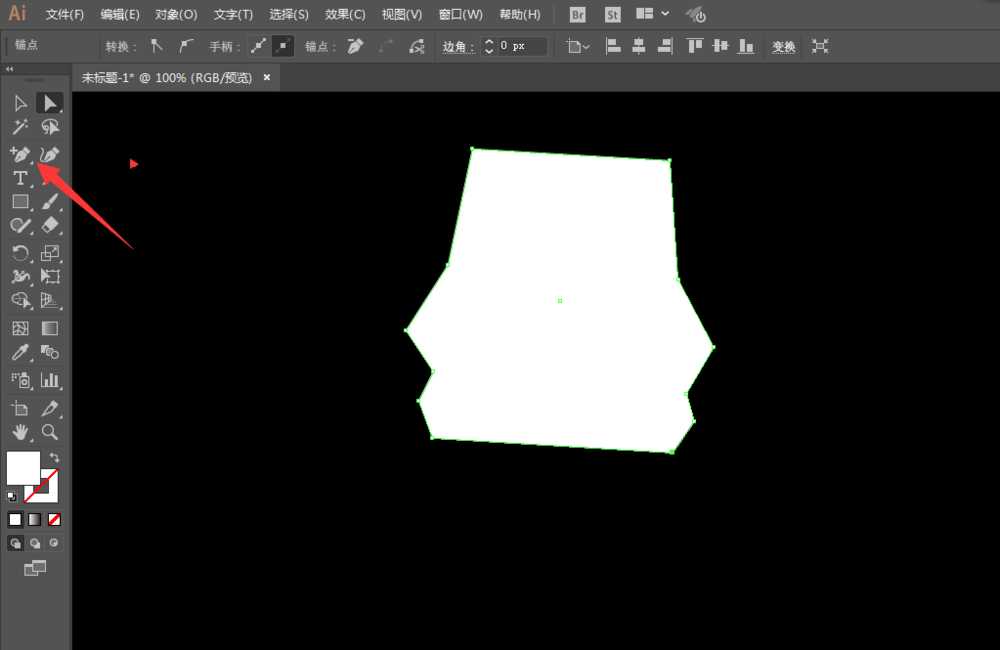Select the Eyedropper tool
The image size is (1000, 650).
click(x=20, y=352)
